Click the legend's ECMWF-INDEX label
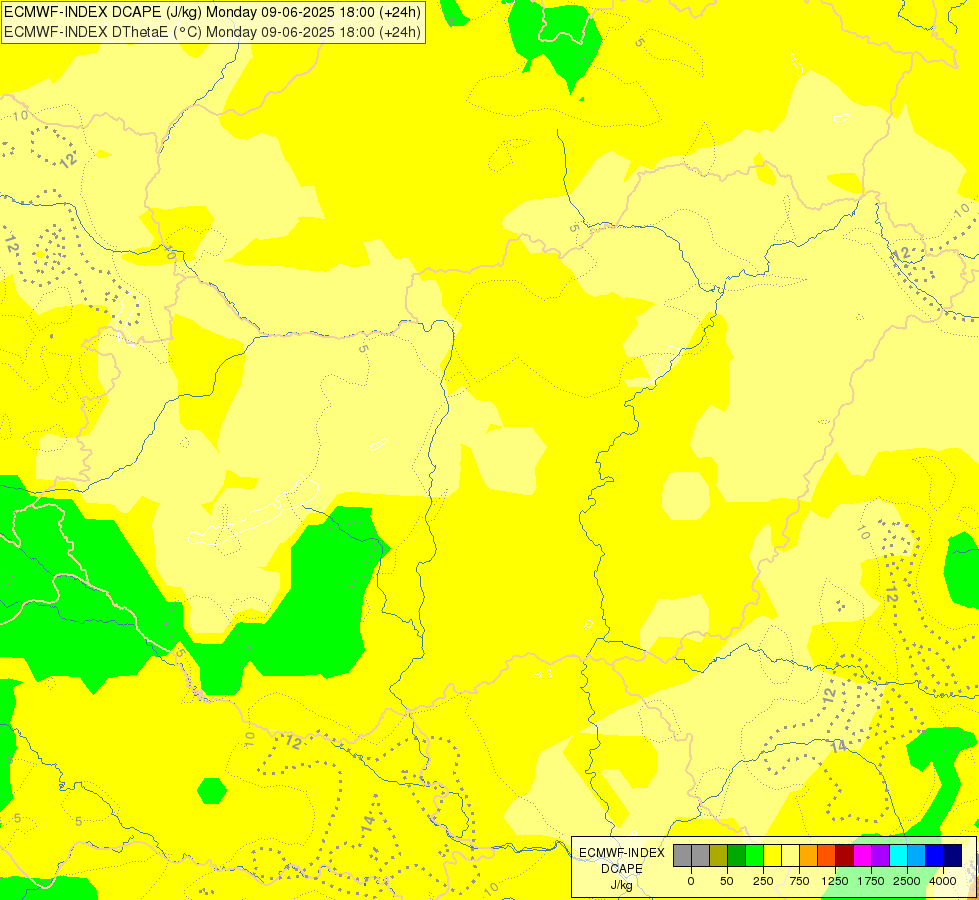The width and height of the screenshot is (979, 900). click(x=622, y=853)
